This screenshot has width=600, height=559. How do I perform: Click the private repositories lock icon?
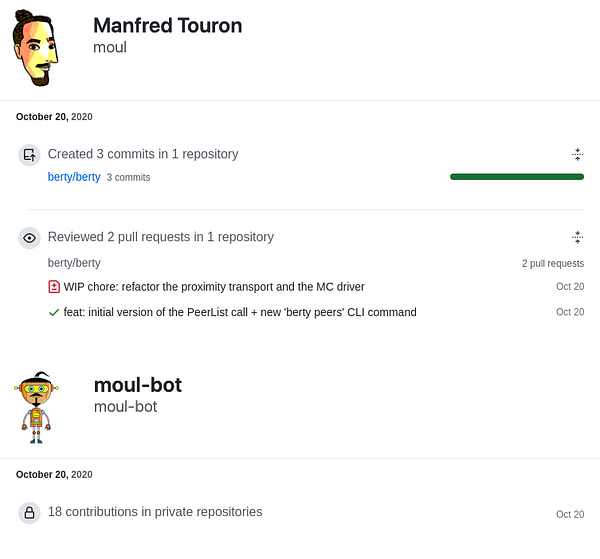30,513
